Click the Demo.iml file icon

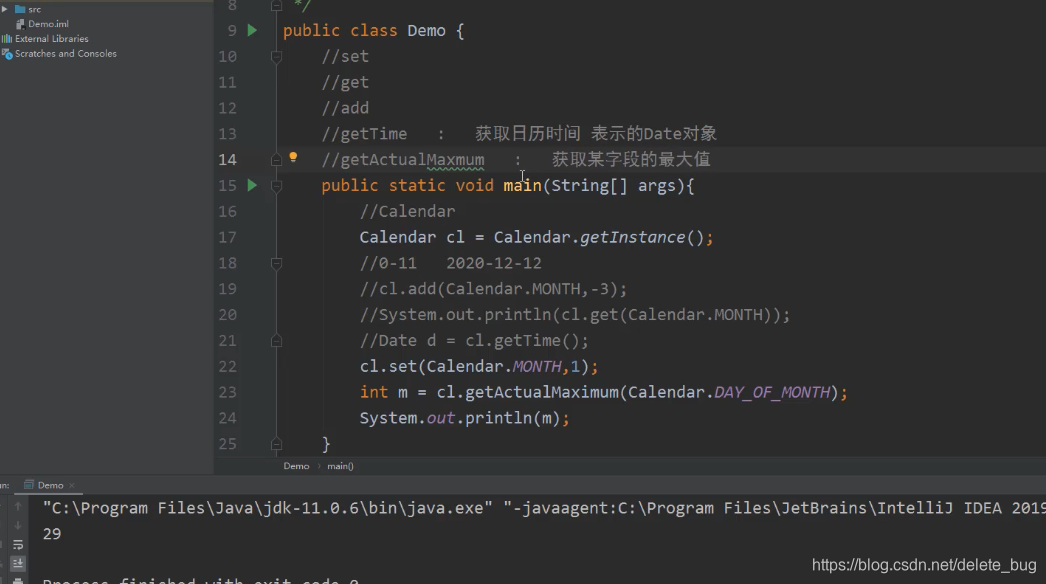21,24
